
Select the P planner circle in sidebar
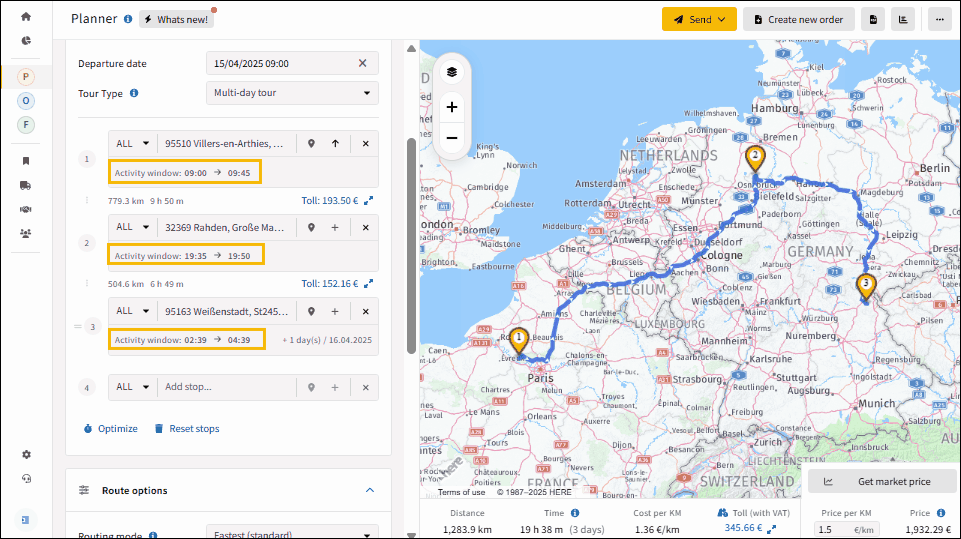26,77
